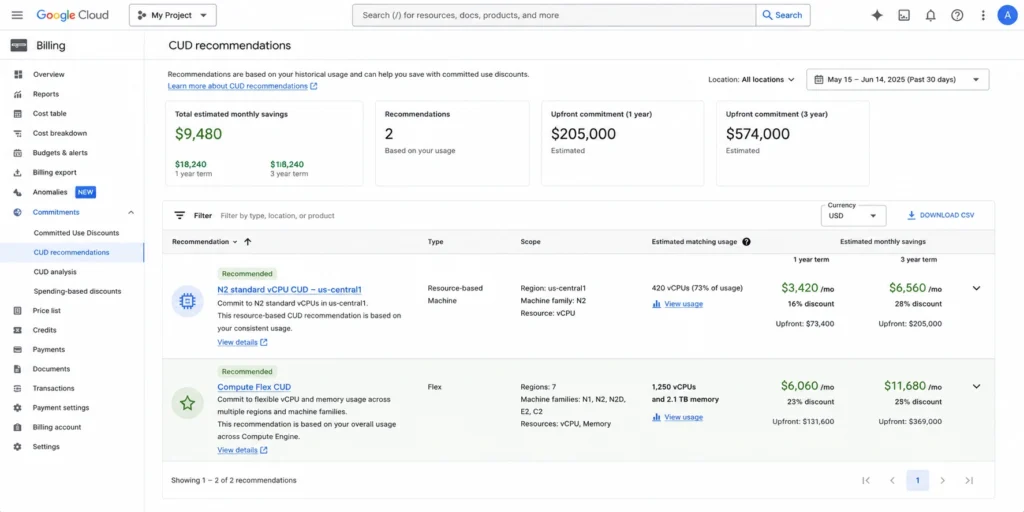
Task: Open the Gemini sparkle assistant icon
Action: point(877,15)
